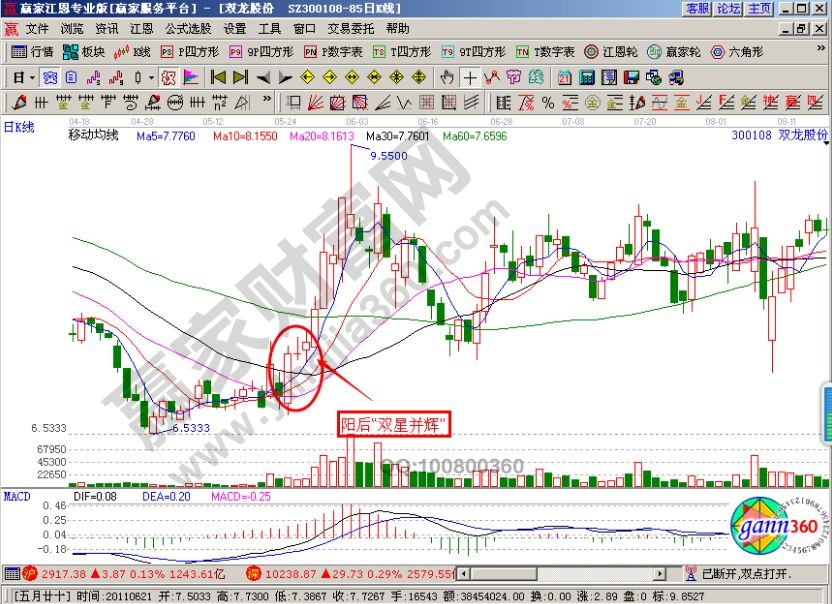The height and width of the screenshot is (604, 832).
Task: Click the 客服 customer service button
Action: 697,9
